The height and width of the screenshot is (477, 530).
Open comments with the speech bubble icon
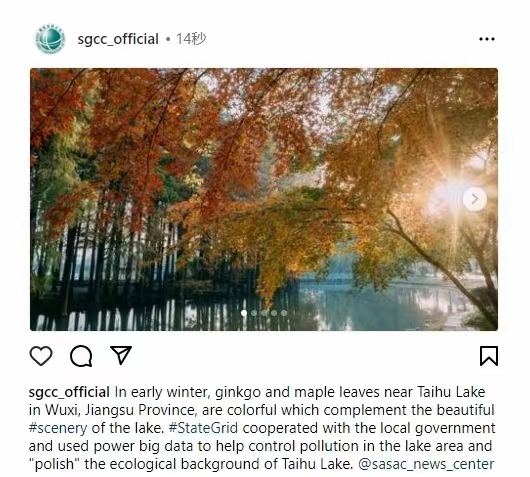[81, 356]
